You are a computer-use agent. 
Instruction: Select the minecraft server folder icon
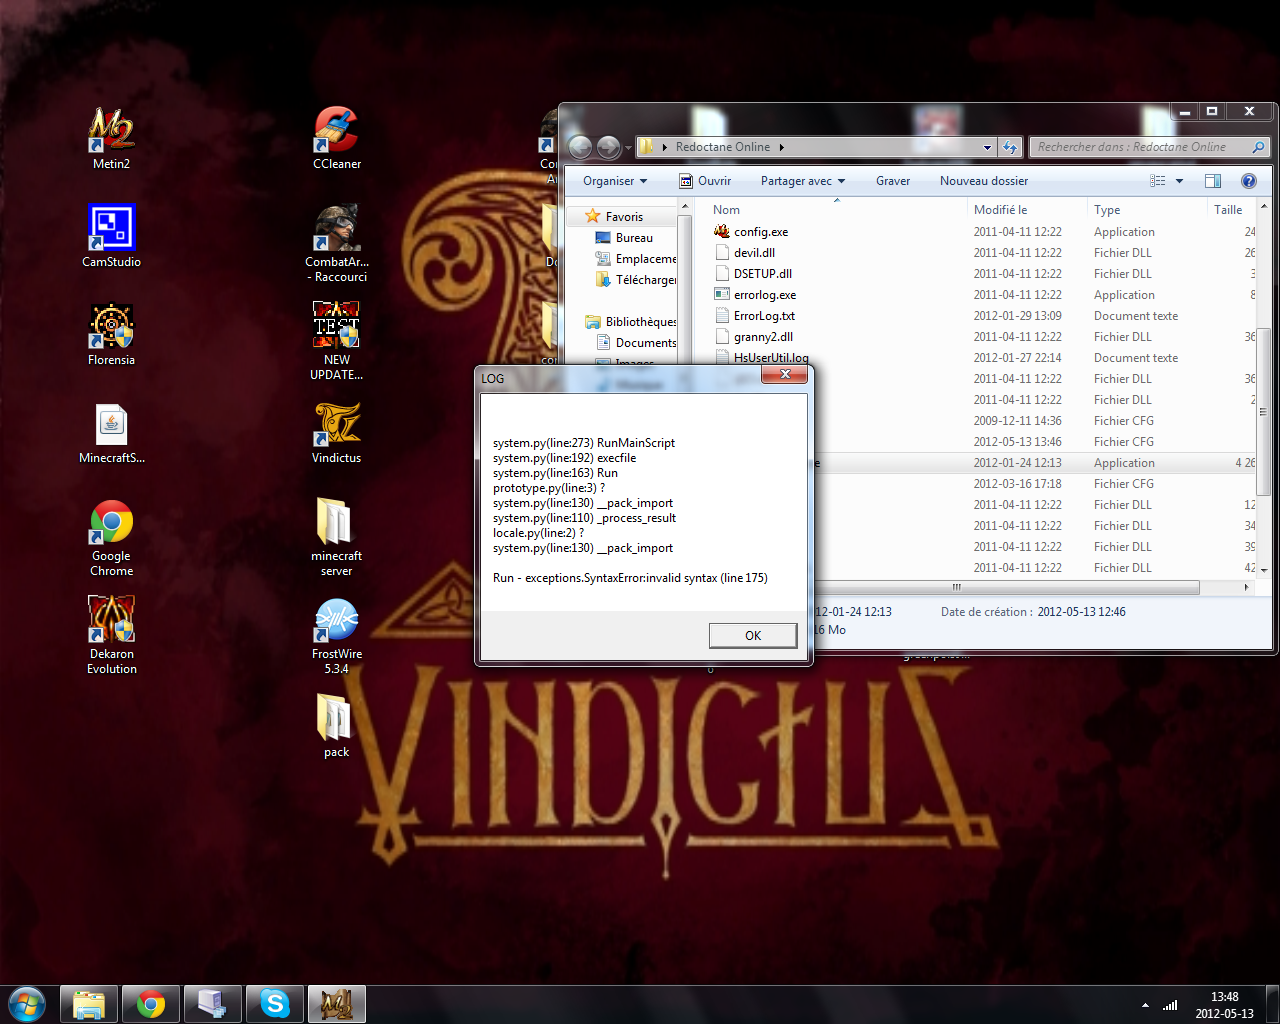(x=337, y=538)
